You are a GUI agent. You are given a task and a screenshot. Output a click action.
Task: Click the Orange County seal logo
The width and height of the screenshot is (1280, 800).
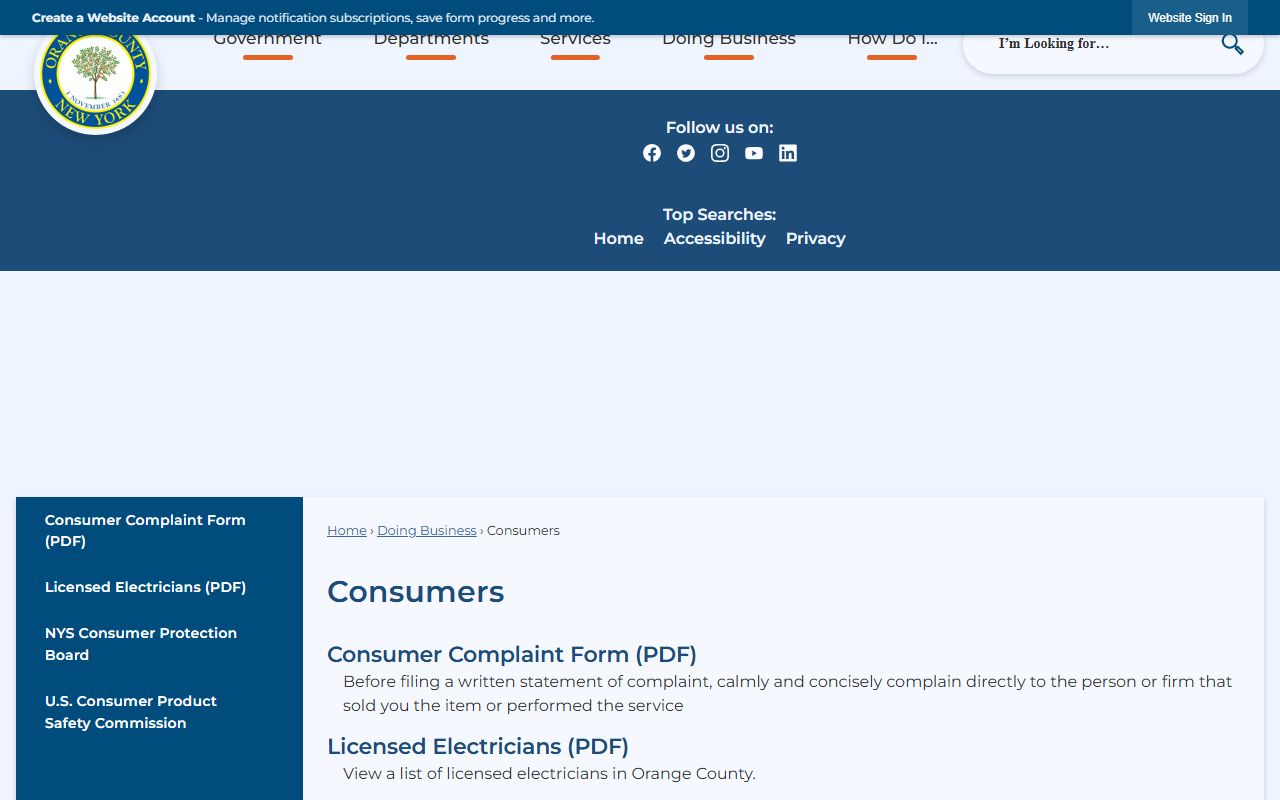(x=96, y=80)
